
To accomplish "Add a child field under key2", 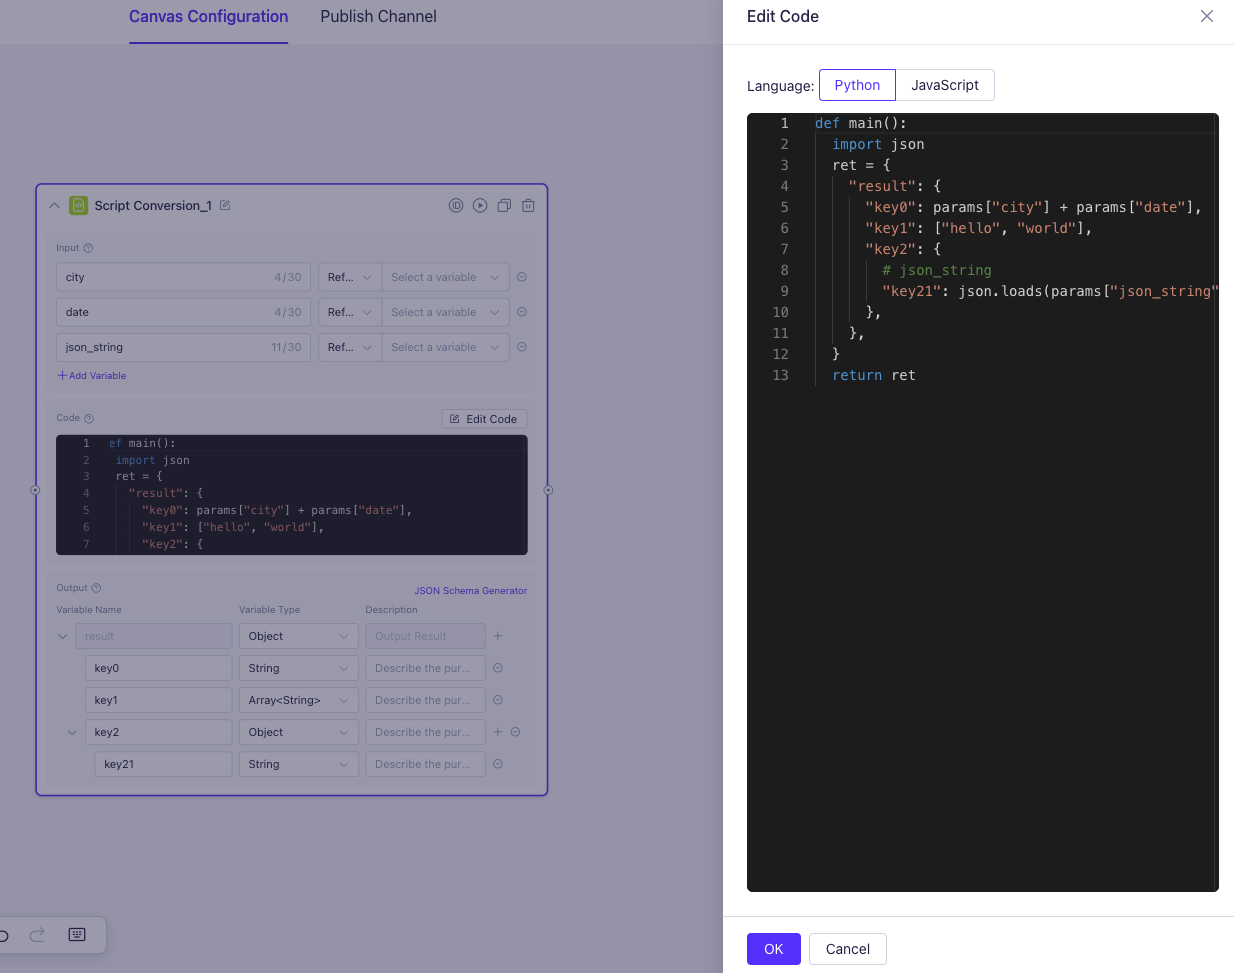I will (498, 732).
